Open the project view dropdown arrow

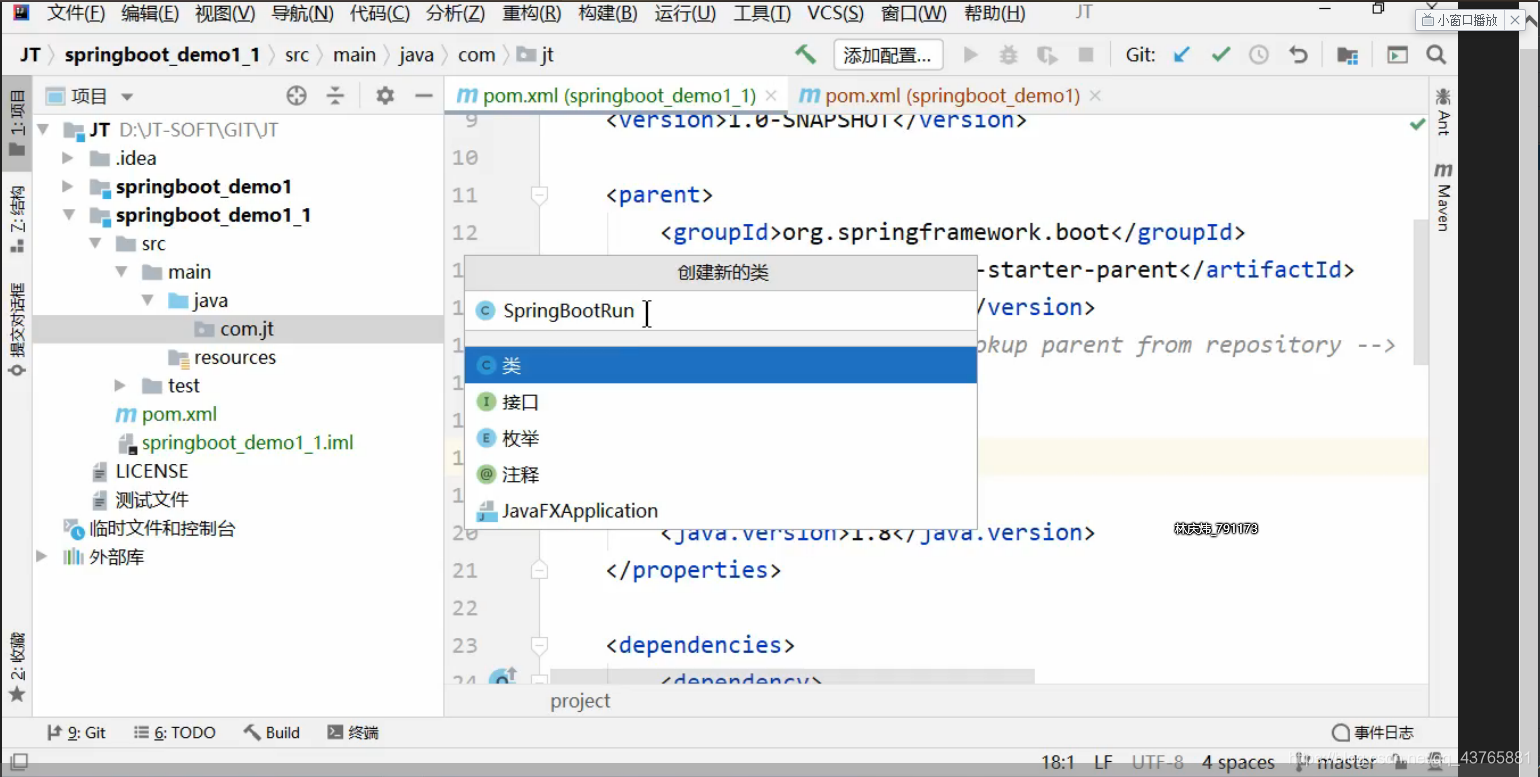tap(127, 97)
